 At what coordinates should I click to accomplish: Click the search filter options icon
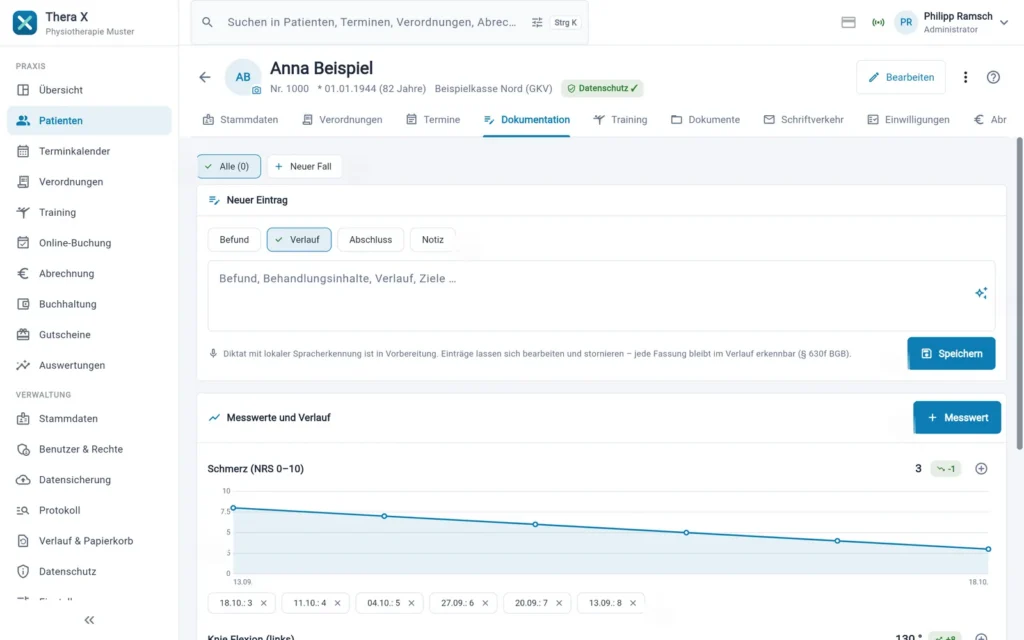pos(537,22)
